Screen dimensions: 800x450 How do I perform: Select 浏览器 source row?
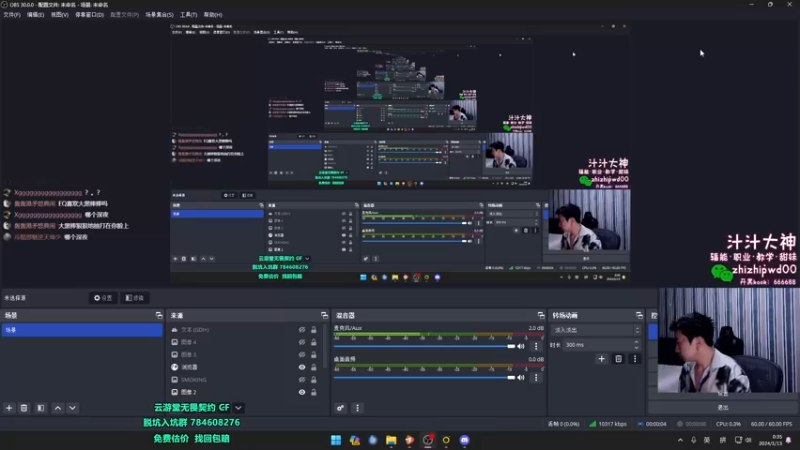pos(244,367)
